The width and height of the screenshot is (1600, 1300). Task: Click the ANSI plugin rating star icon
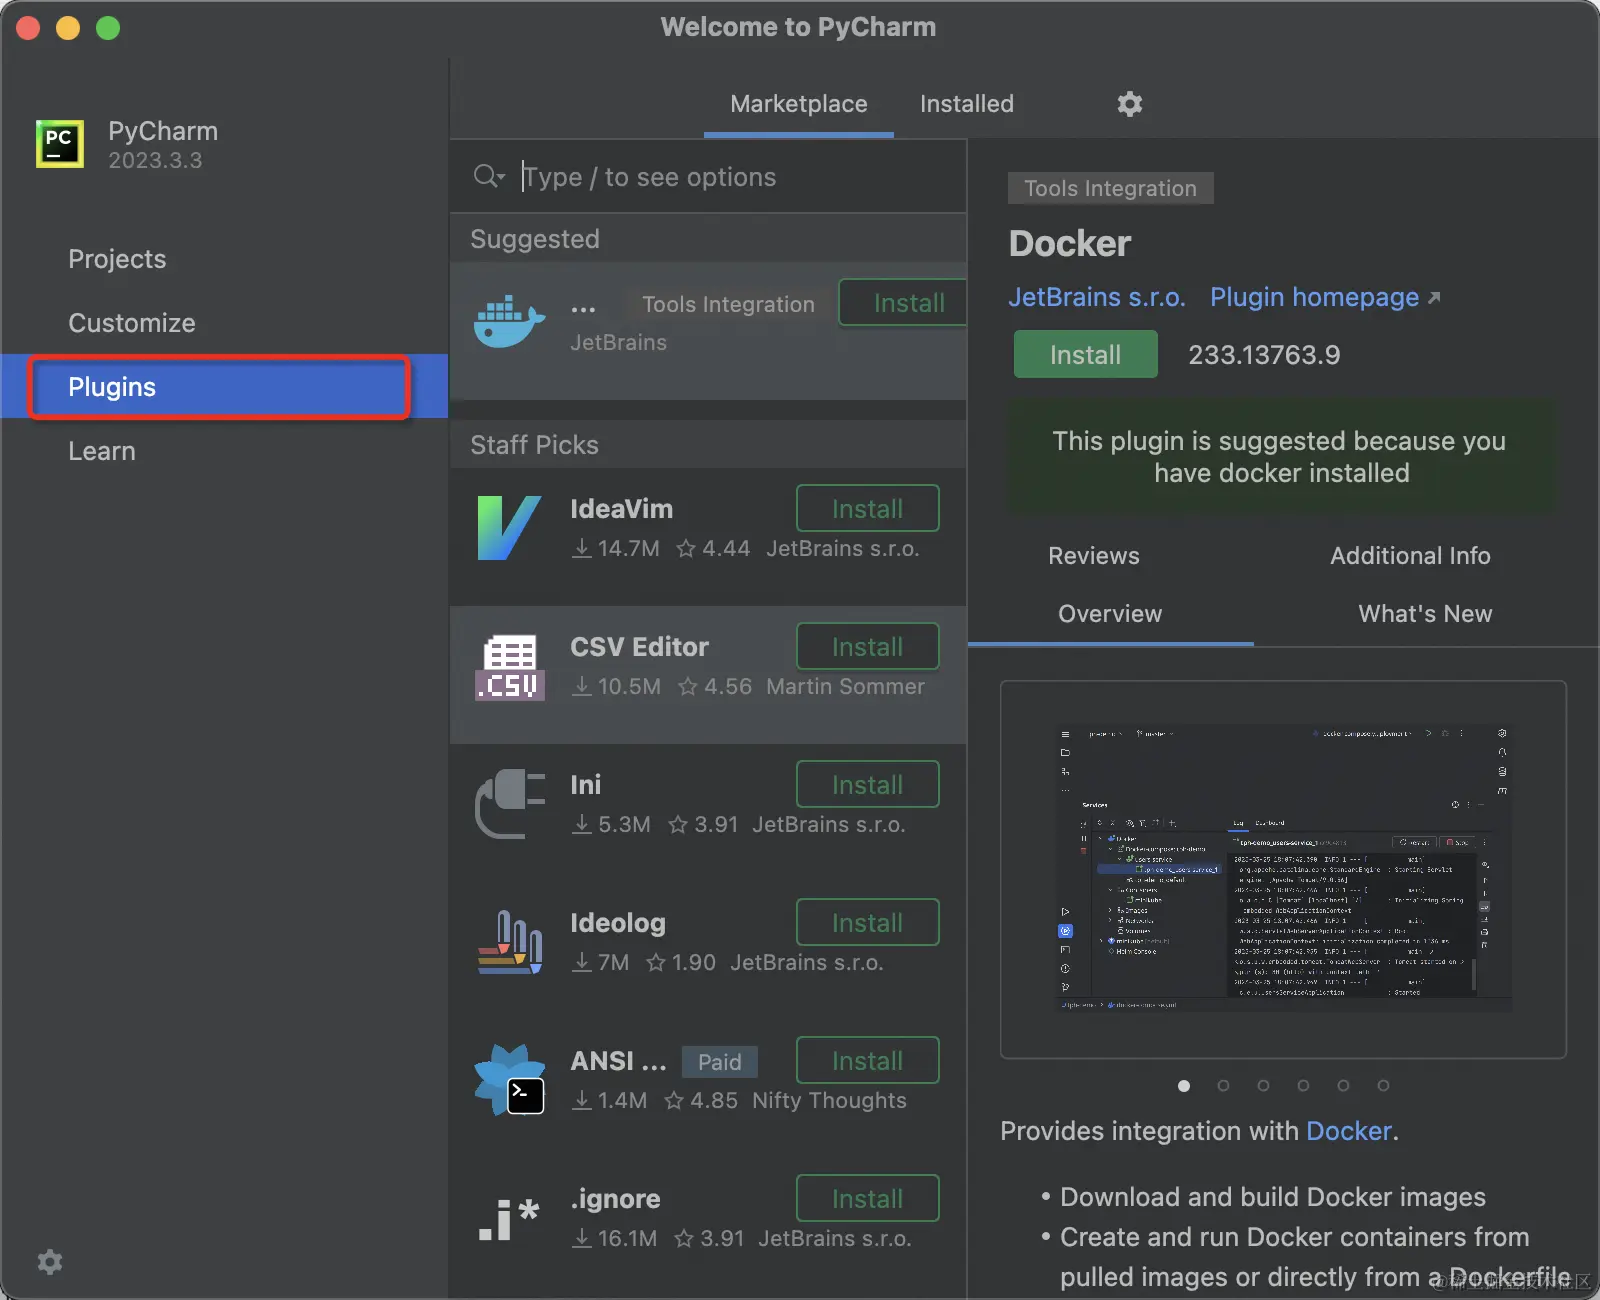(674, 1101)
